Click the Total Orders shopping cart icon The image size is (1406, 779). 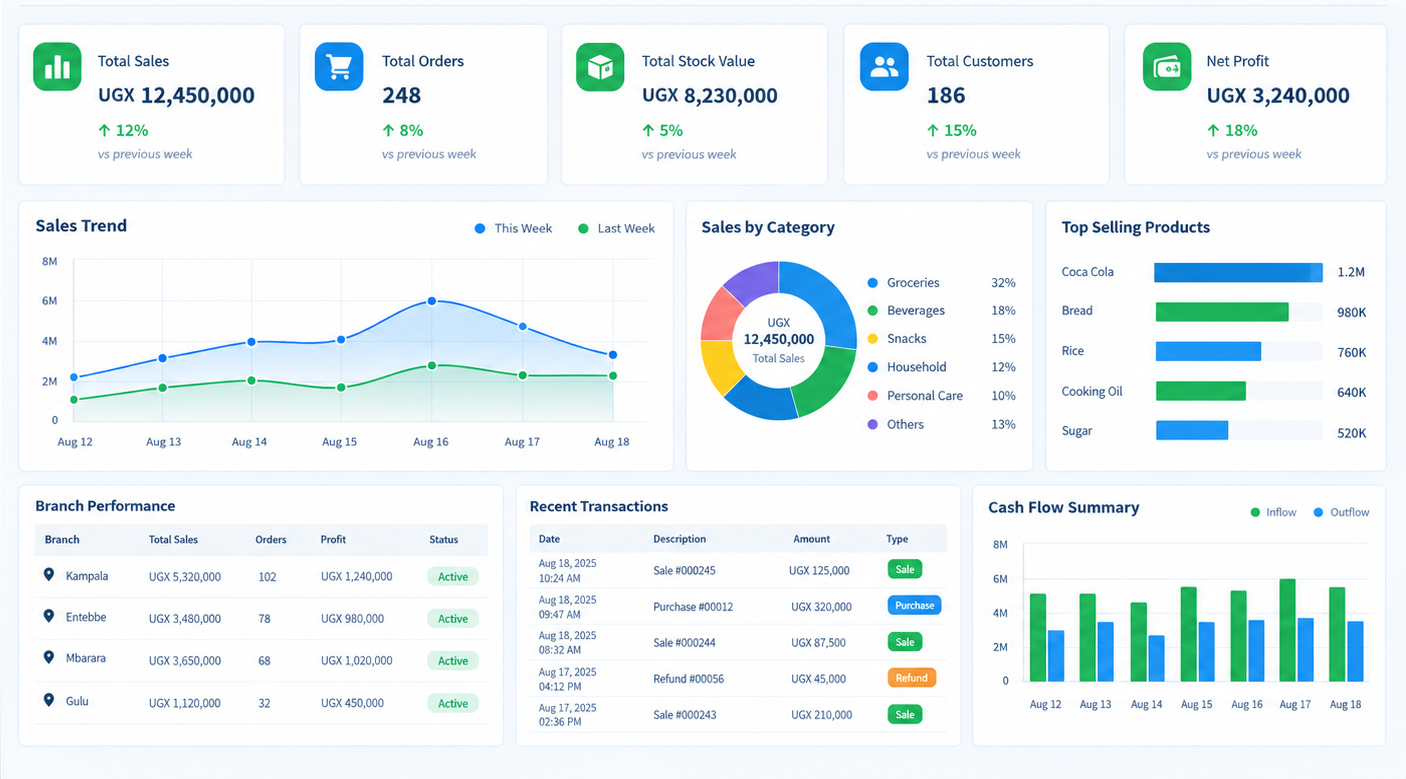(x=339, y=67)
